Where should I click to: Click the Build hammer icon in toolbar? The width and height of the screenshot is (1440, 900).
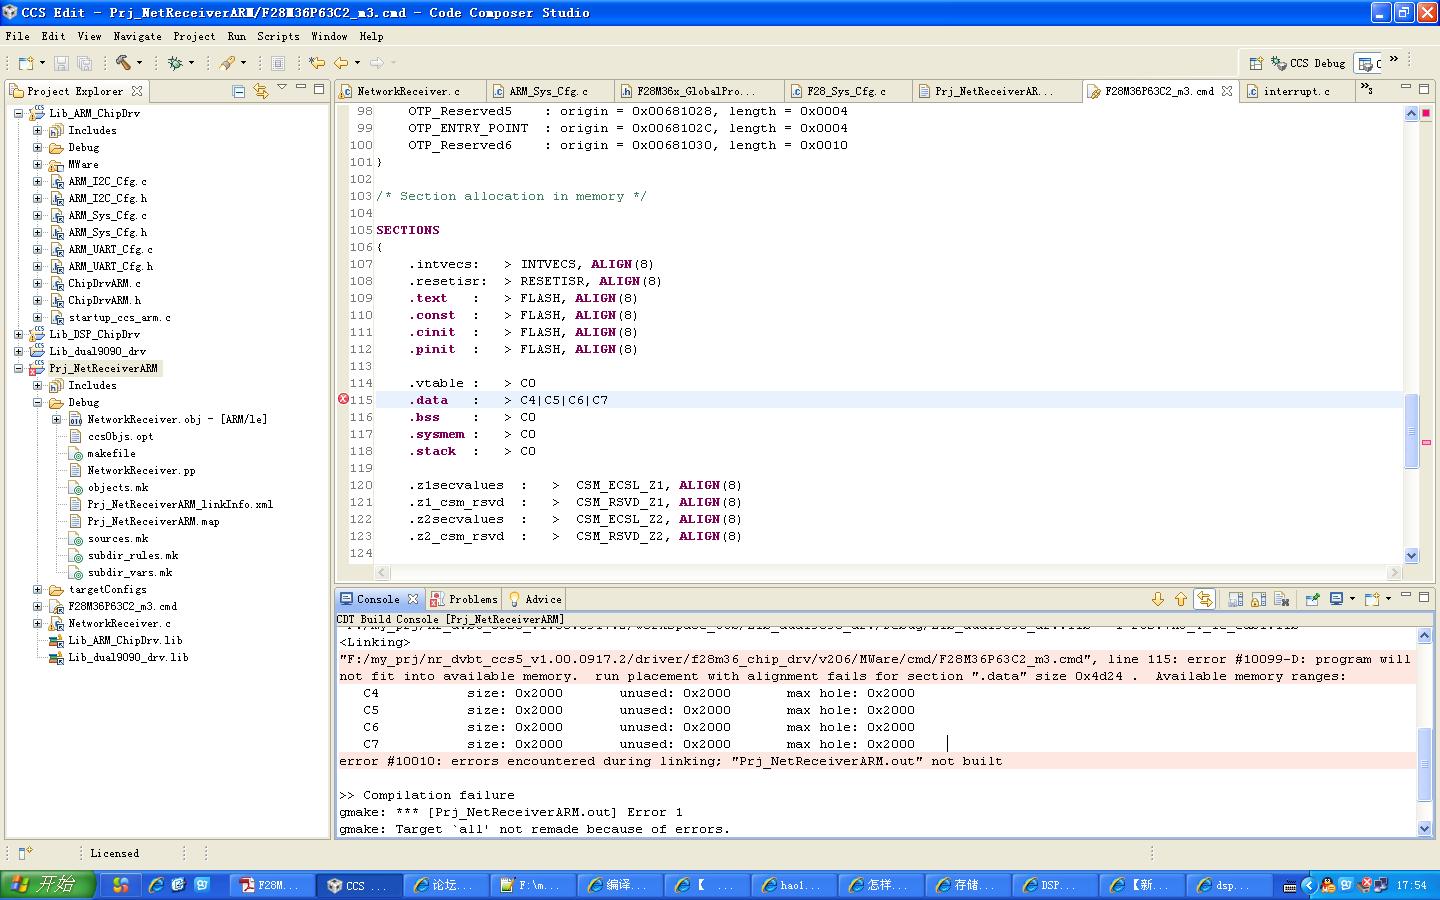click(x=123, y=63)
